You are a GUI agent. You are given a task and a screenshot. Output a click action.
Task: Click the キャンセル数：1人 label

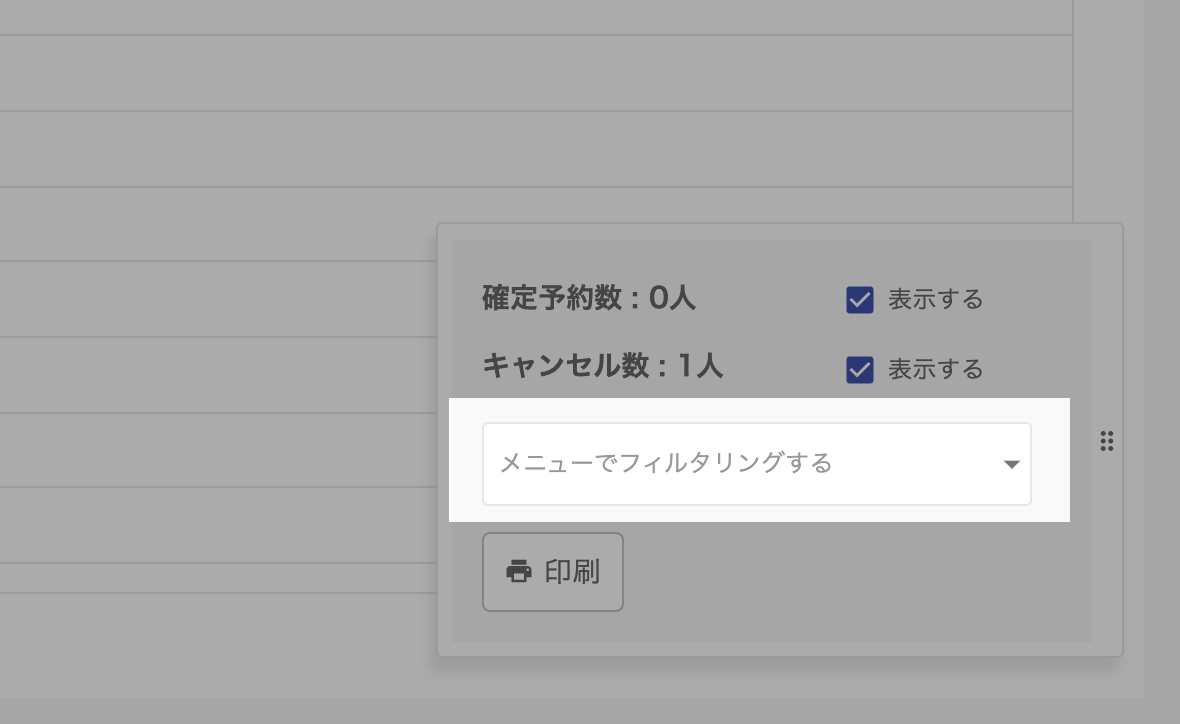tap(602, 366)
